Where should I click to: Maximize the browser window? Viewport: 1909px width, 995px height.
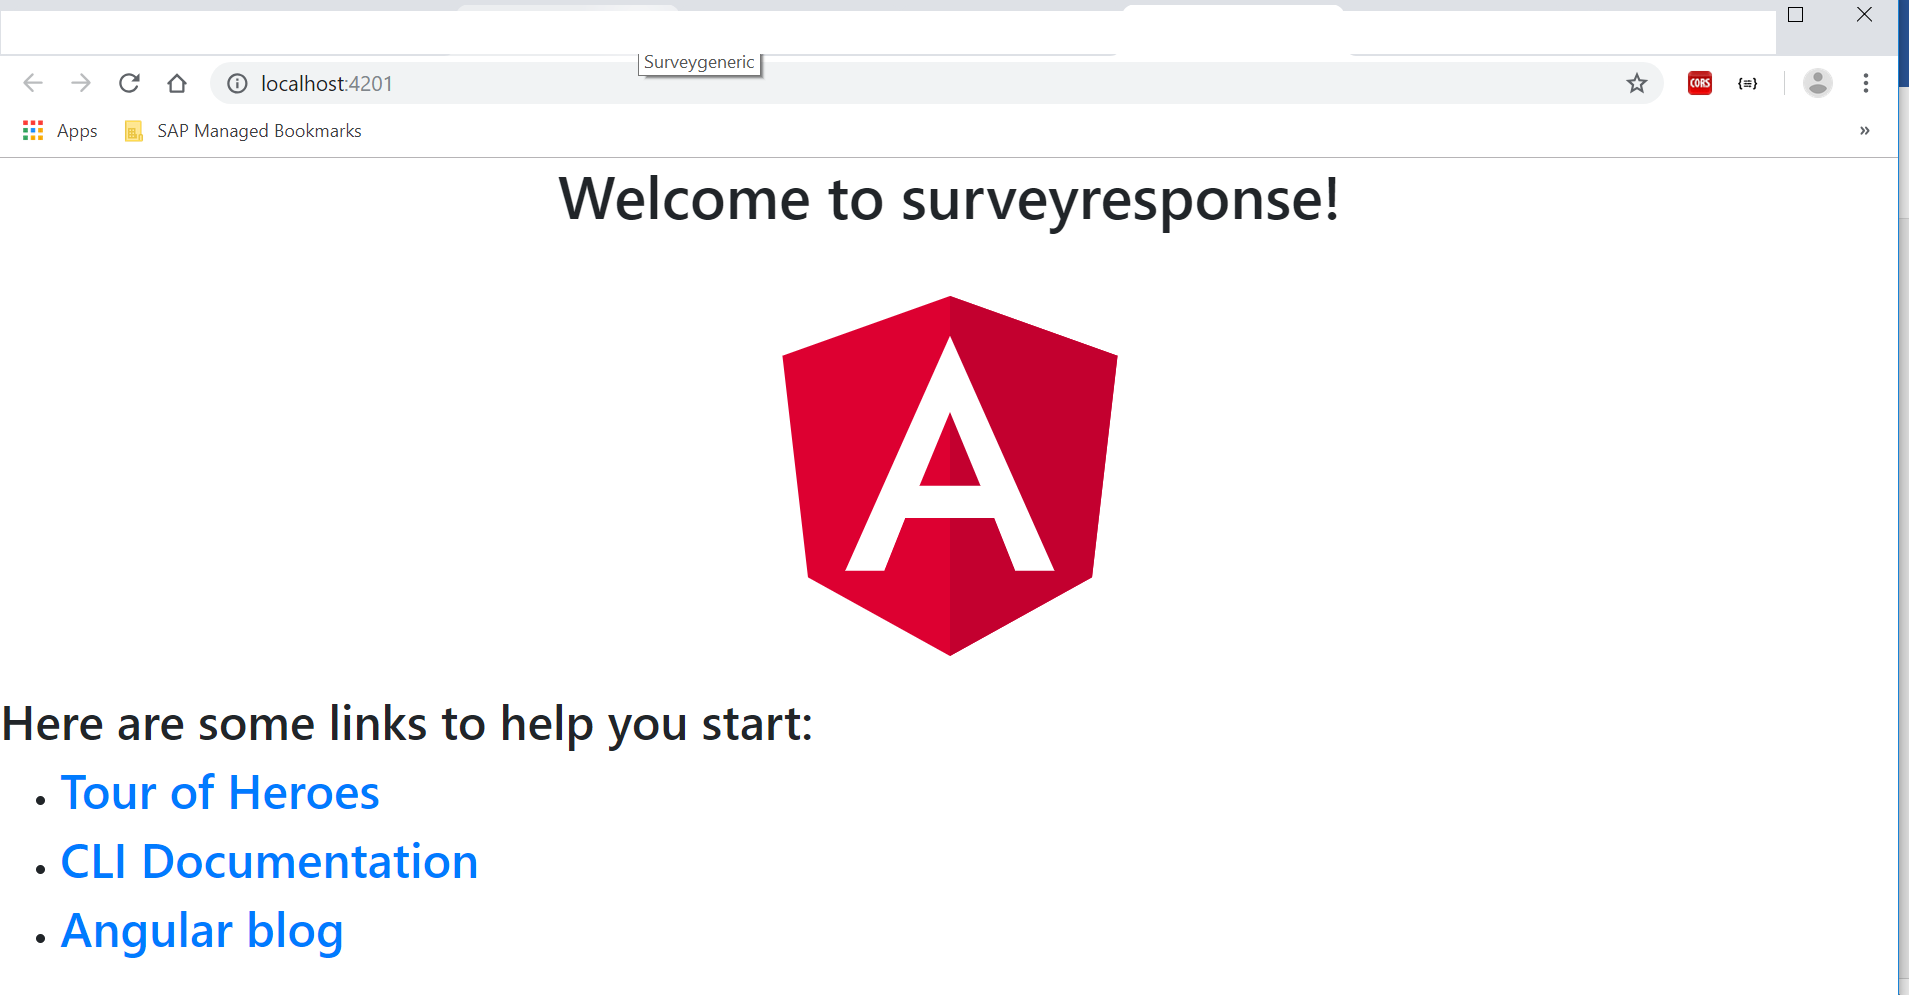[1795, 15]
